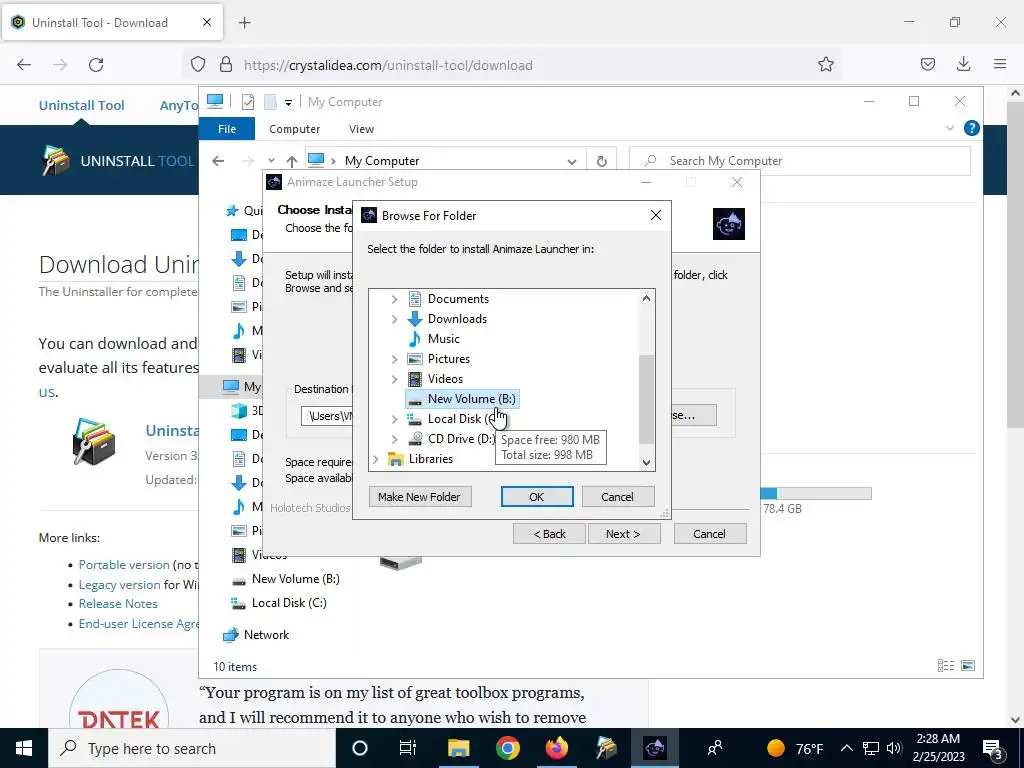This screenshot has width=1024, height=768.
Task: Select Videos folder in Browse dialog
Action: (x=445, y=379)
